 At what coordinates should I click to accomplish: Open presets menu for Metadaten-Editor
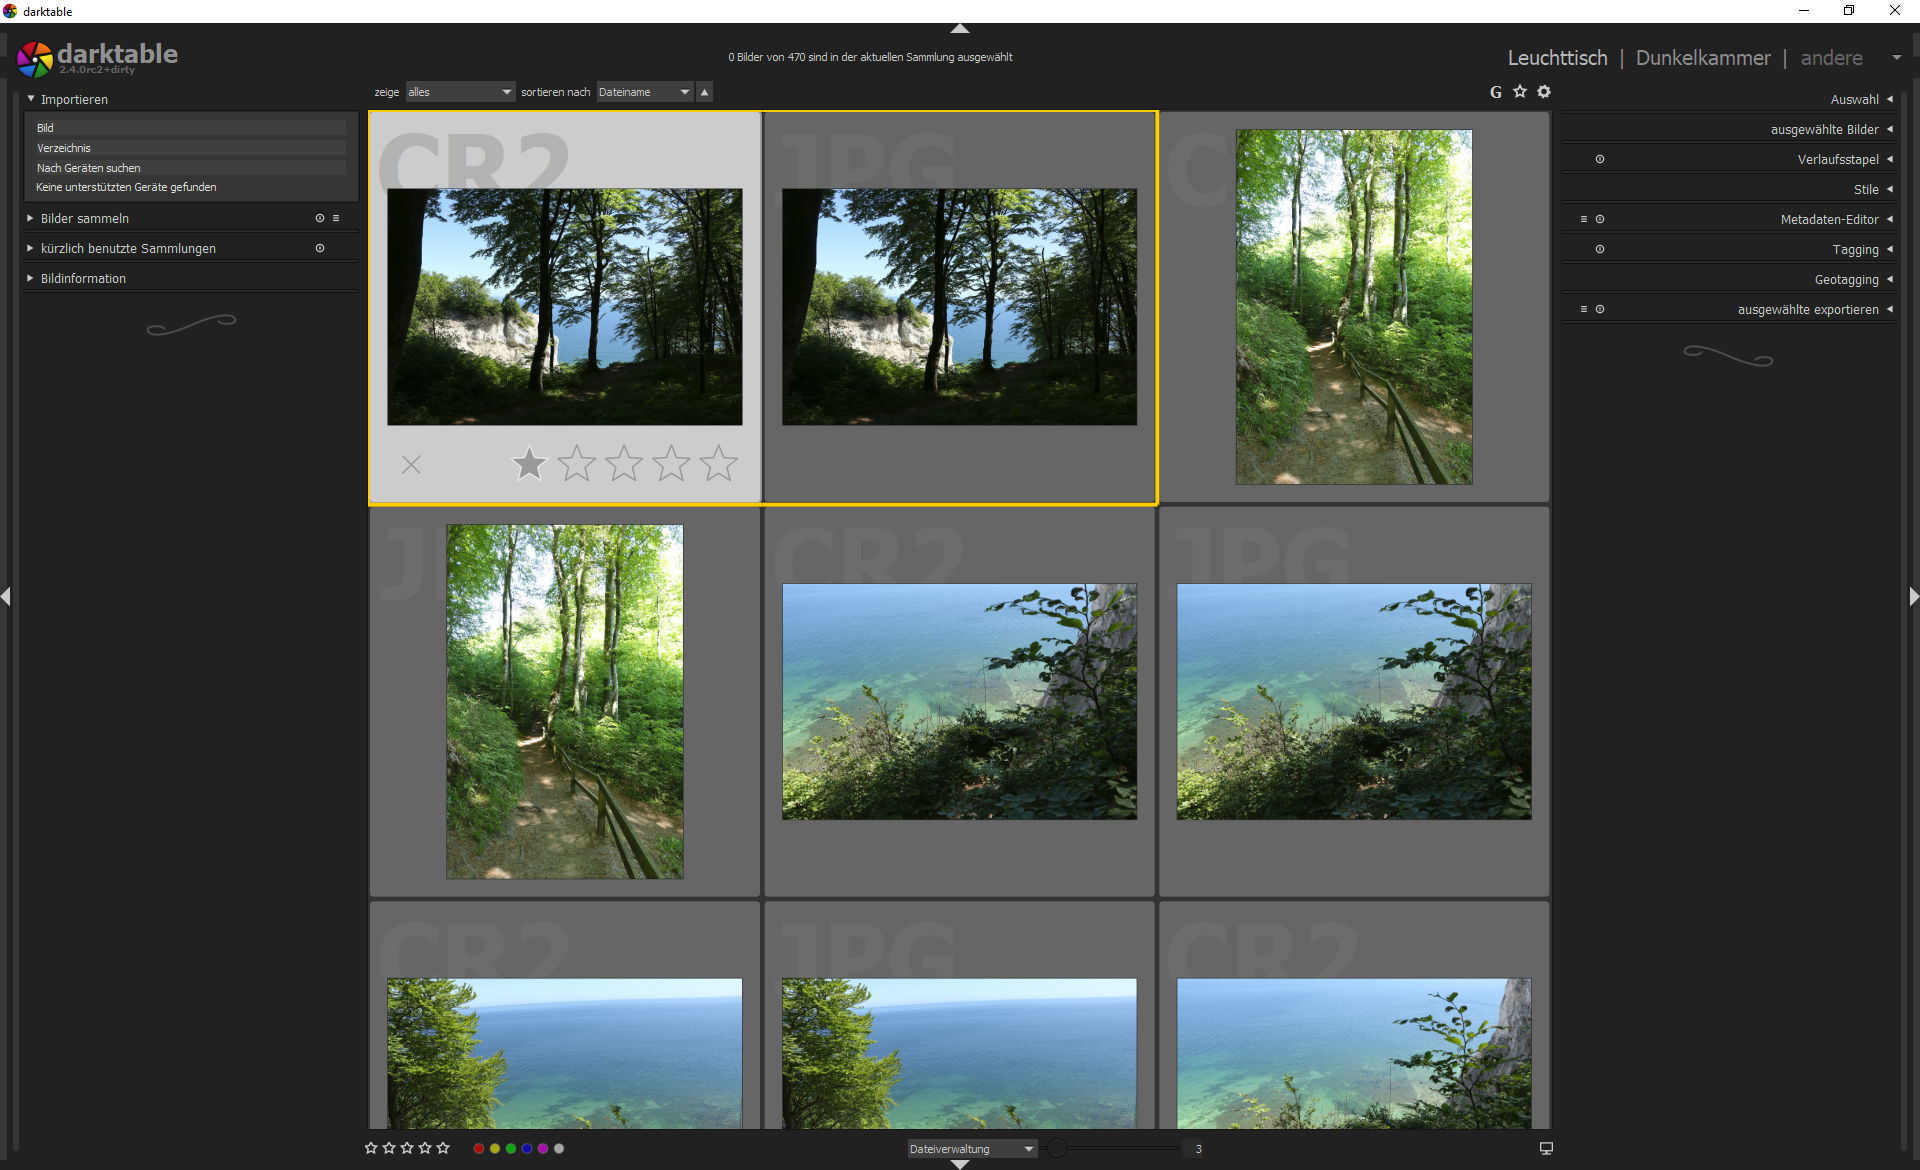click(x=1583, y=219)
